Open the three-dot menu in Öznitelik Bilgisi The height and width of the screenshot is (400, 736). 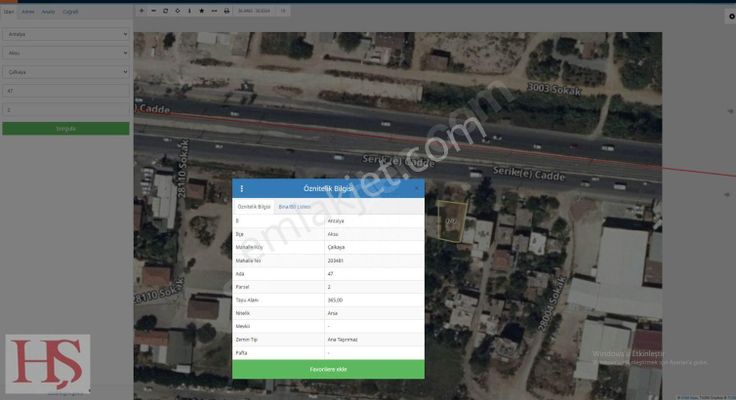tap(242, 188)
